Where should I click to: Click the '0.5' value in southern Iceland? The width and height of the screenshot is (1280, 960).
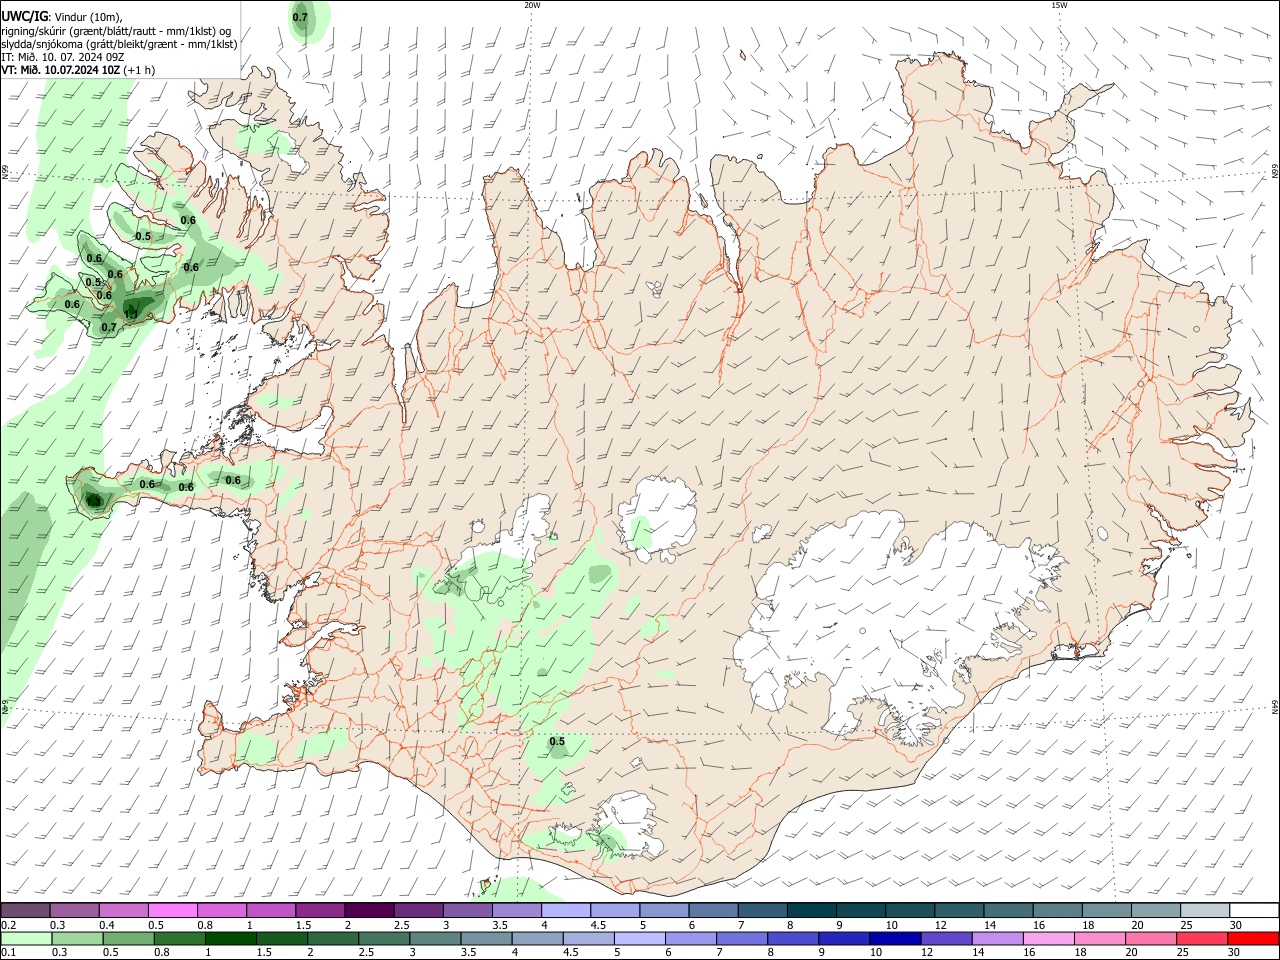[x=557, y=741]
